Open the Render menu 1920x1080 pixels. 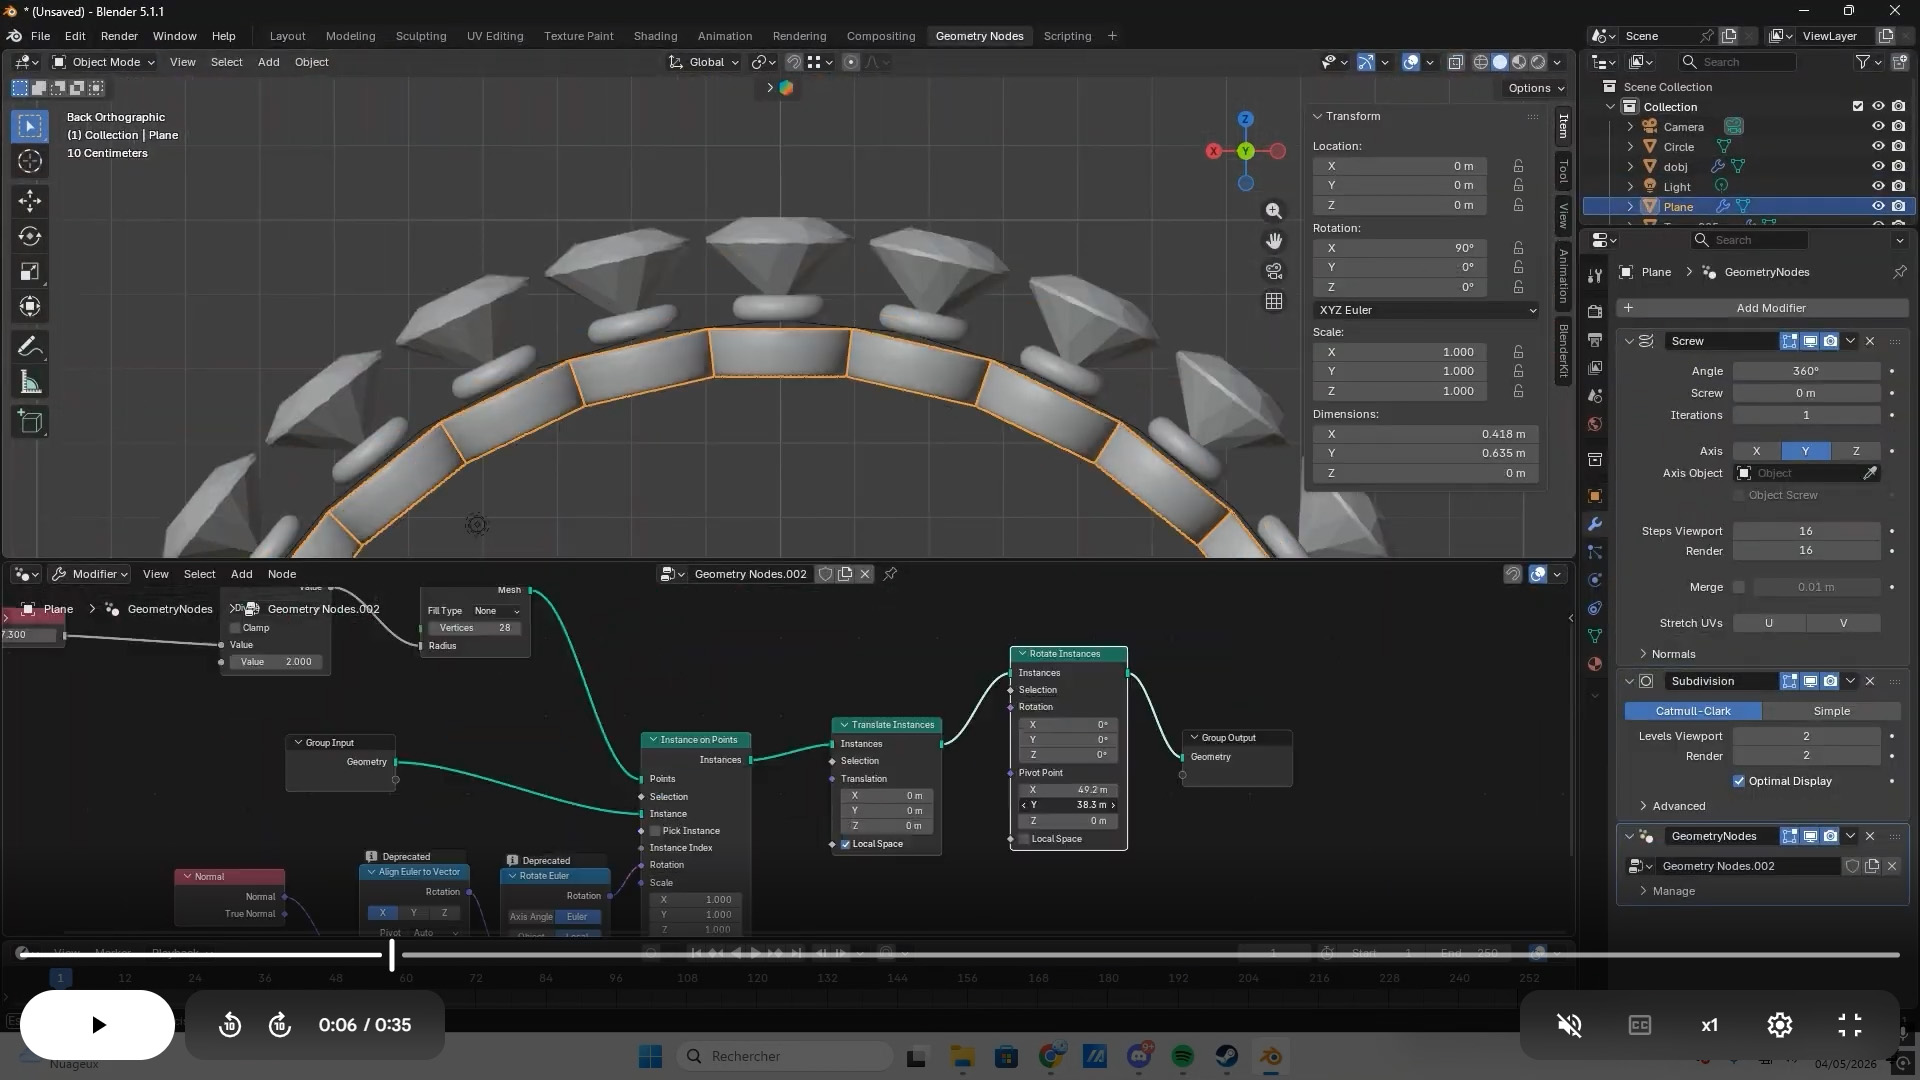pos(119,36)
